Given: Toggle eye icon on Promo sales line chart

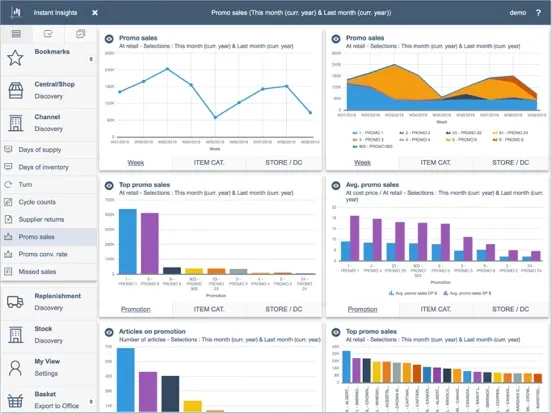Looking at the screenshot, I should pyautogui.click(x=109, y=39).
